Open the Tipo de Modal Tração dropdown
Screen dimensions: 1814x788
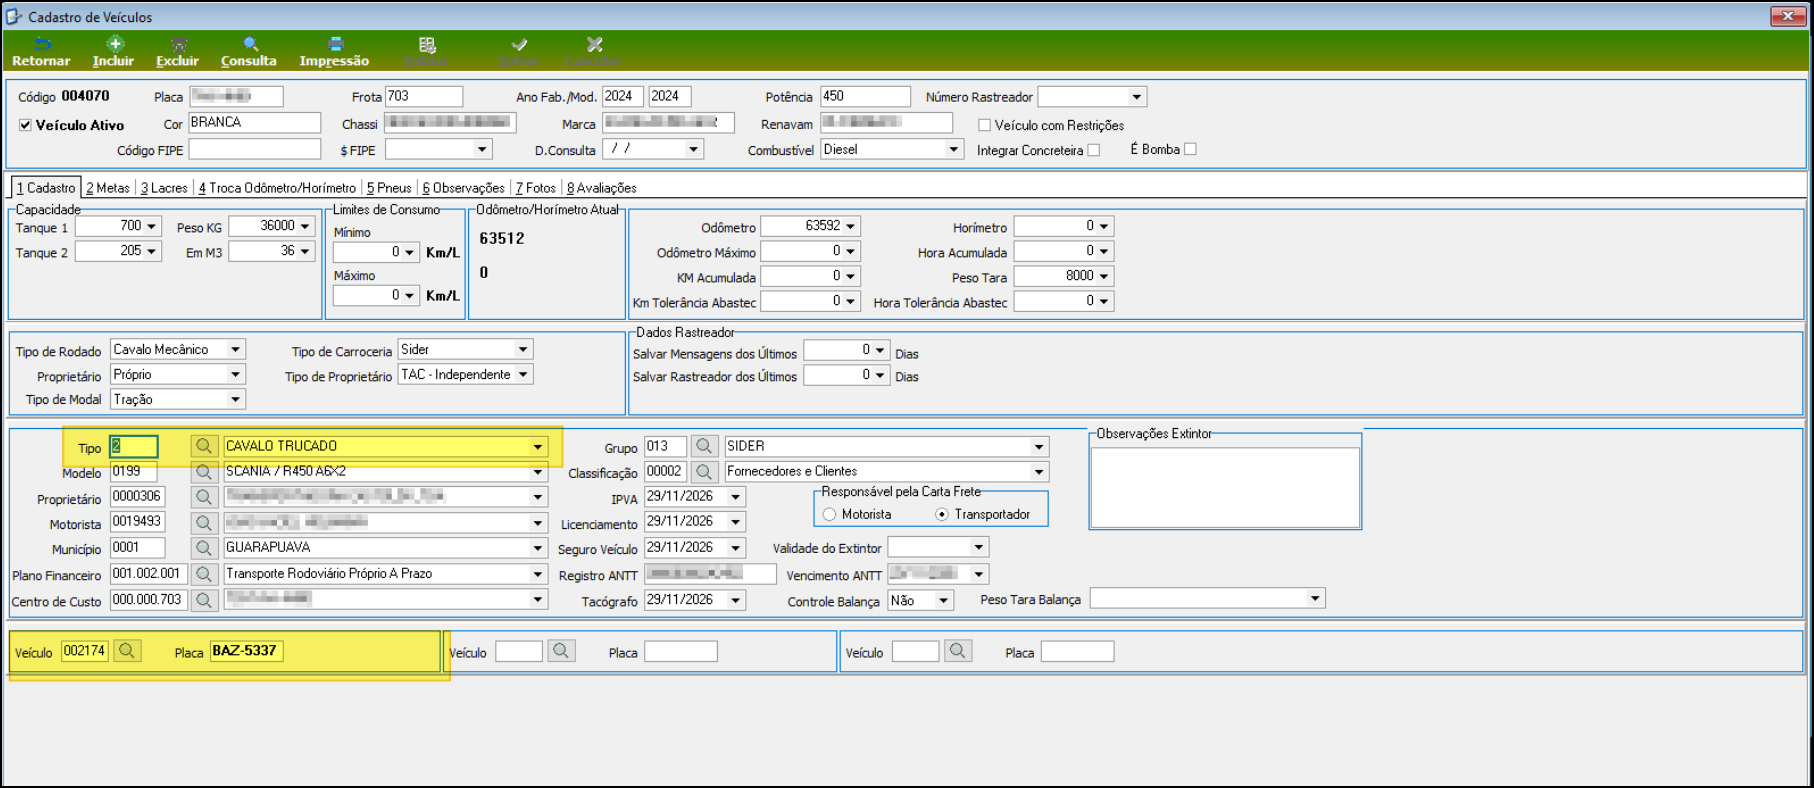click(x=236, y=399)
